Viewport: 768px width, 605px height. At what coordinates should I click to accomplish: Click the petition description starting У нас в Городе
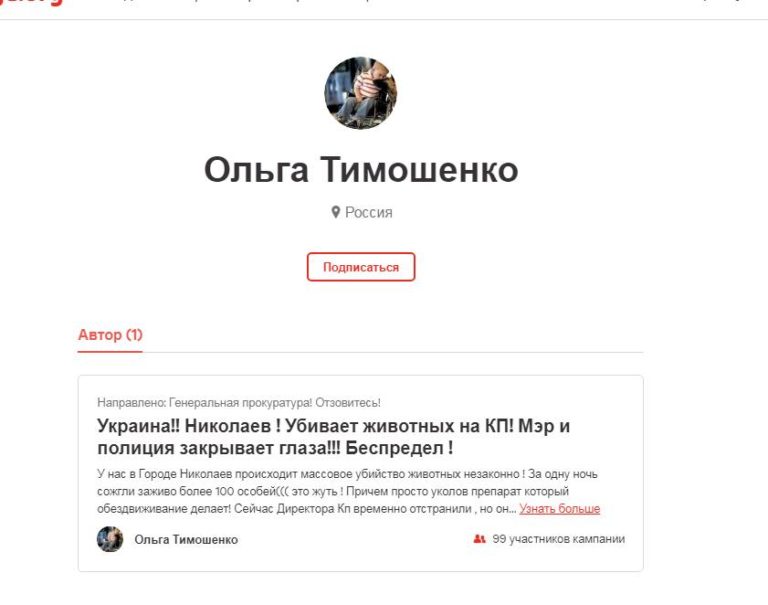point(348,491)
